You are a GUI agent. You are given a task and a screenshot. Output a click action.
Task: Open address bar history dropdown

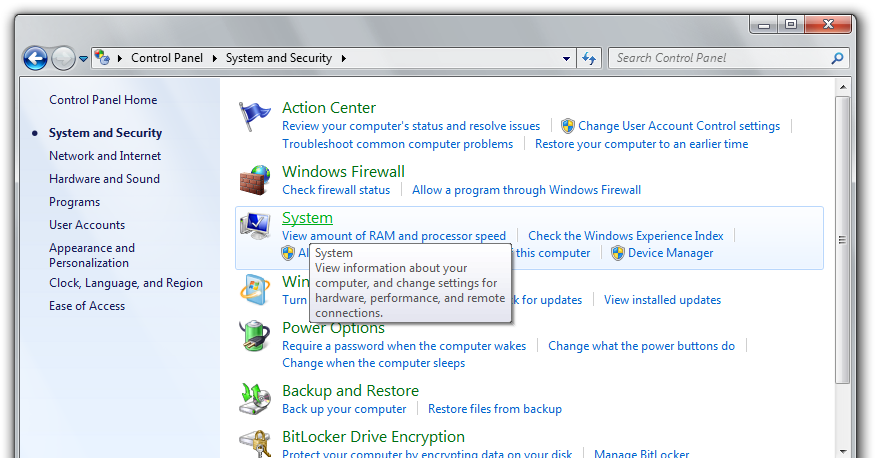pyautogui.click(x=566, y=58)
